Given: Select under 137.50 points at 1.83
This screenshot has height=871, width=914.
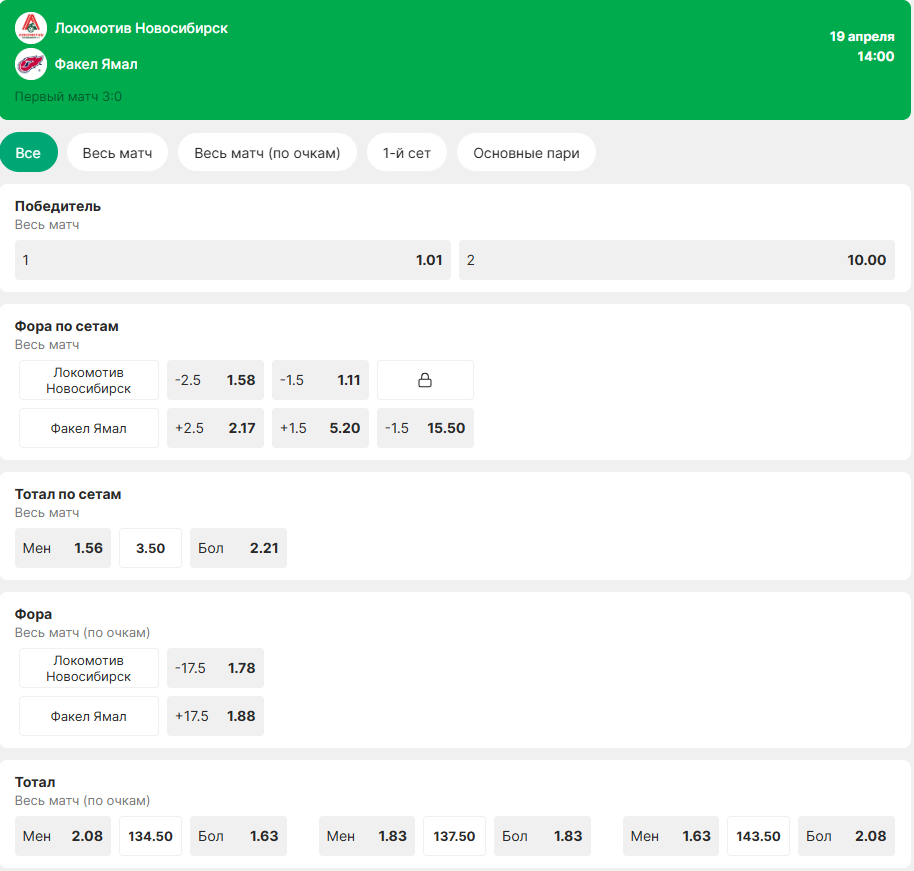Looking at the screenshot, I should (x=367, y=836).
